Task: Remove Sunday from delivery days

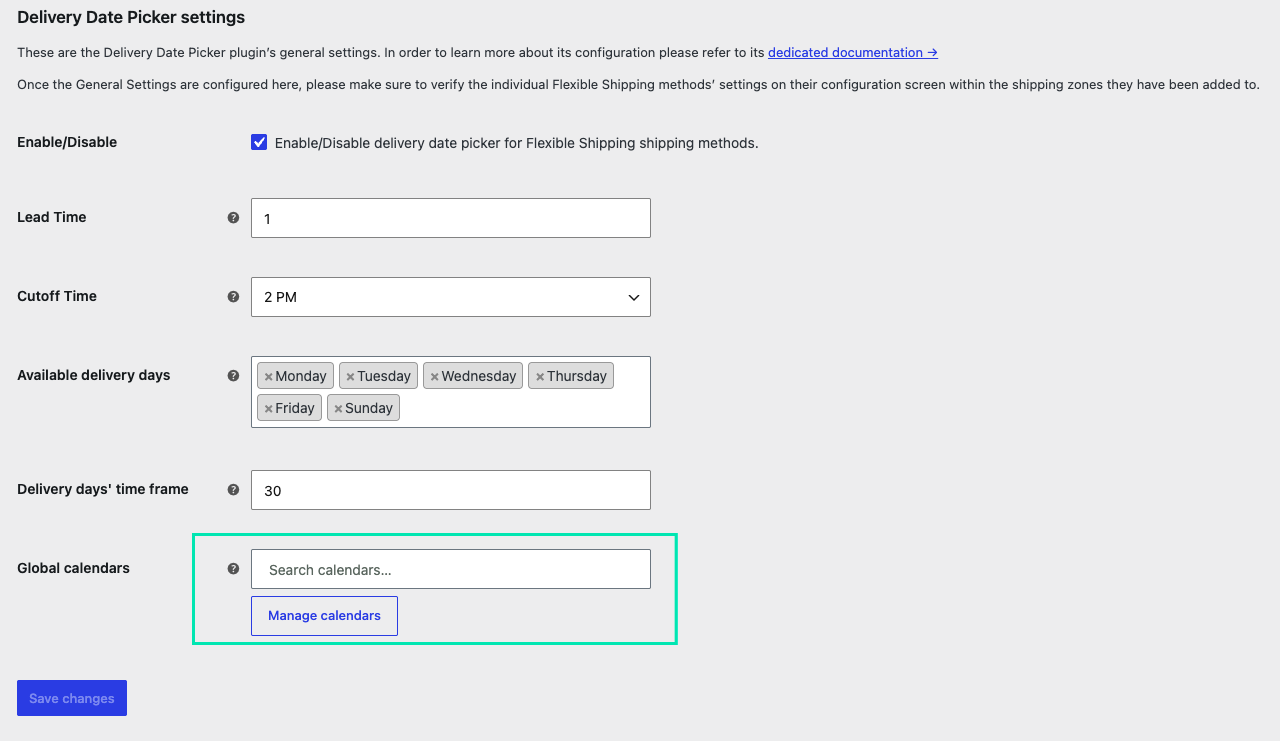Action: pos(338,408)
